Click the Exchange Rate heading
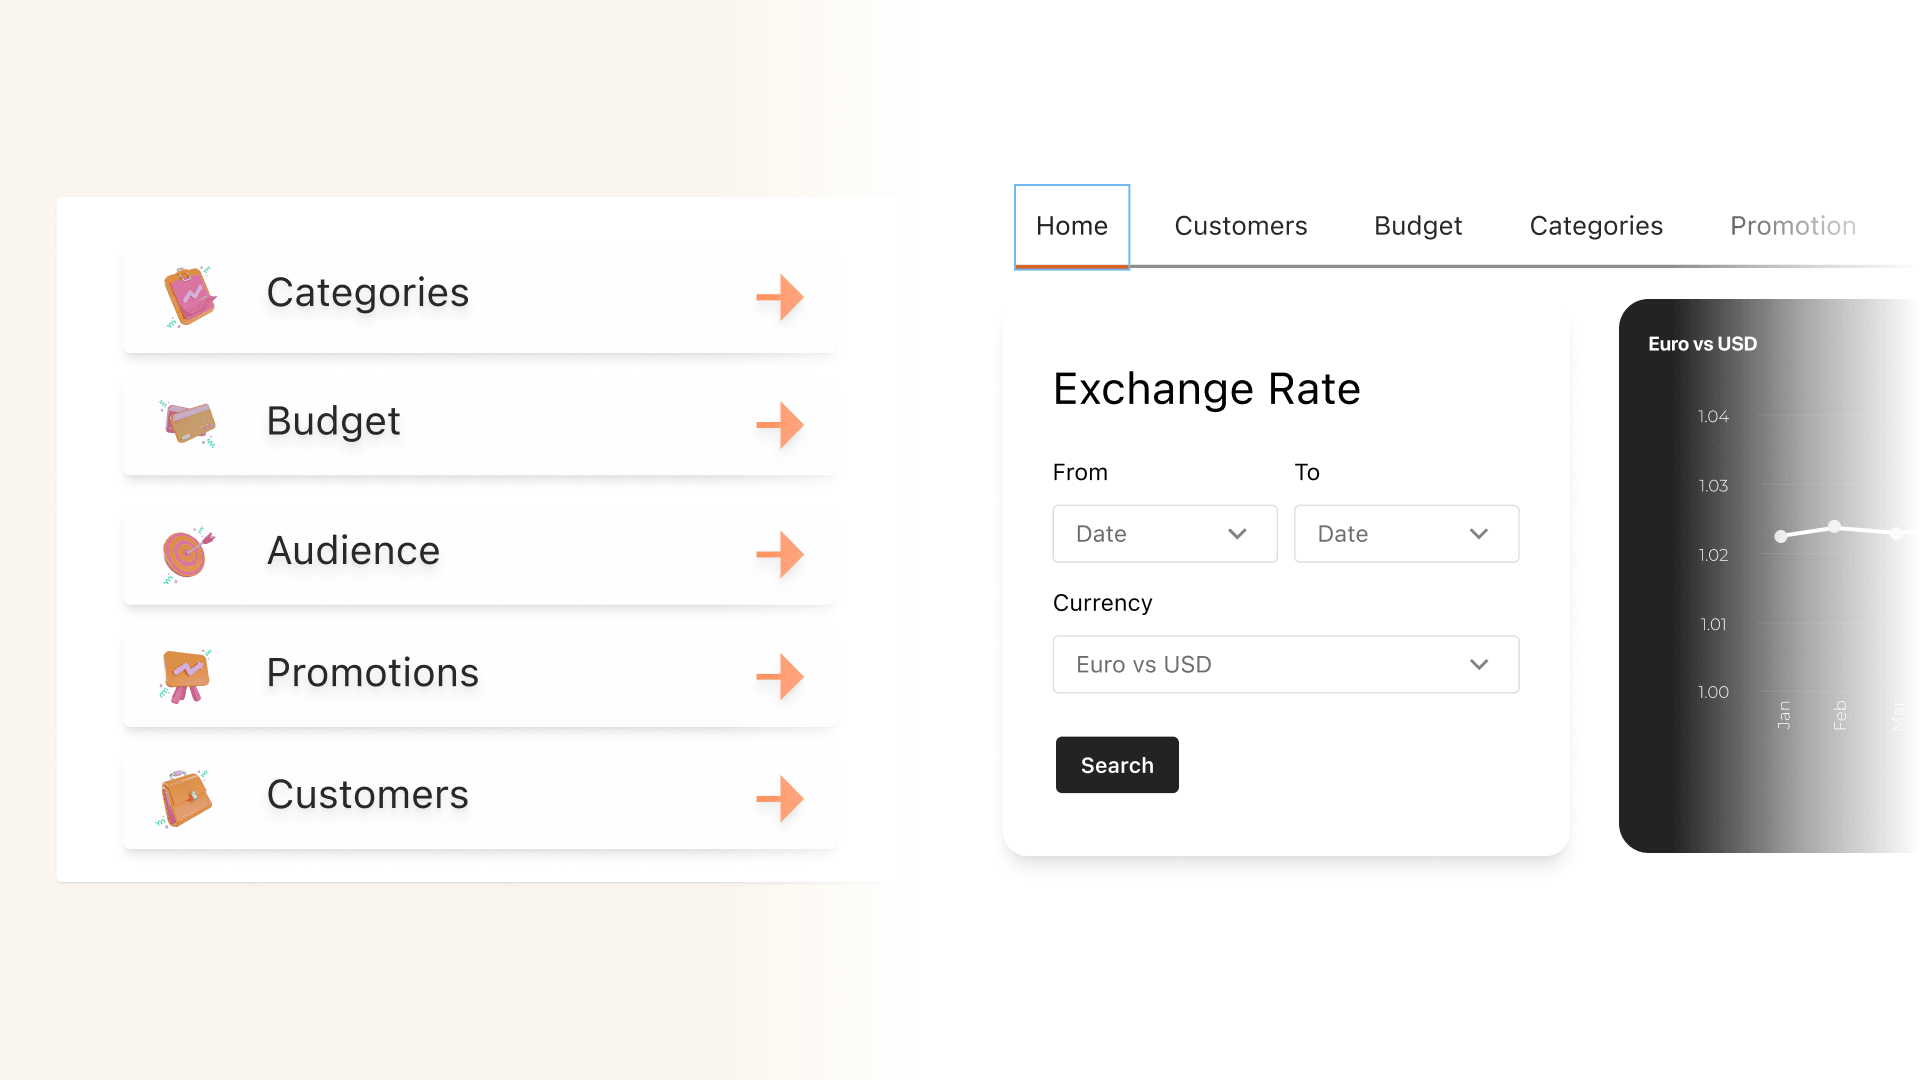The width and height of the screenshot is (1920, 1080). [1206, 390]
